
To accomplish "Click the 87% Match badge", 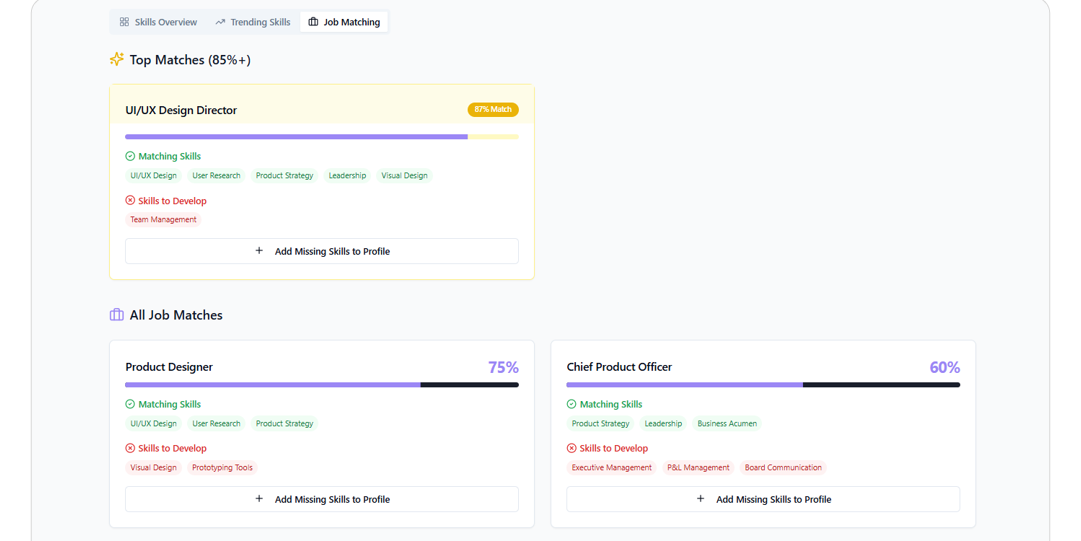I will tap(493, 110).
